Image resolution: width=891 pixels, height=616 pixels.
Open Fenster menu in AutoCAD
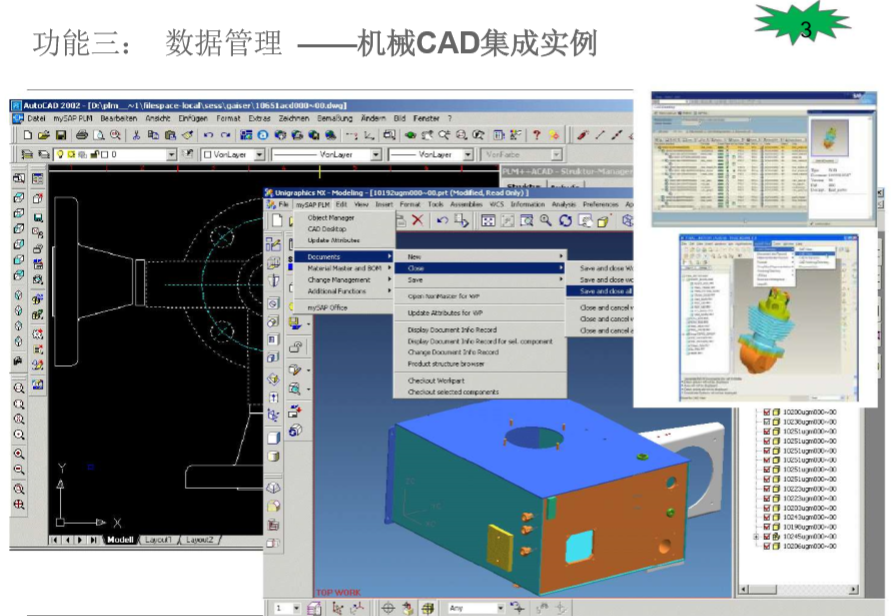tap(426, 119)
